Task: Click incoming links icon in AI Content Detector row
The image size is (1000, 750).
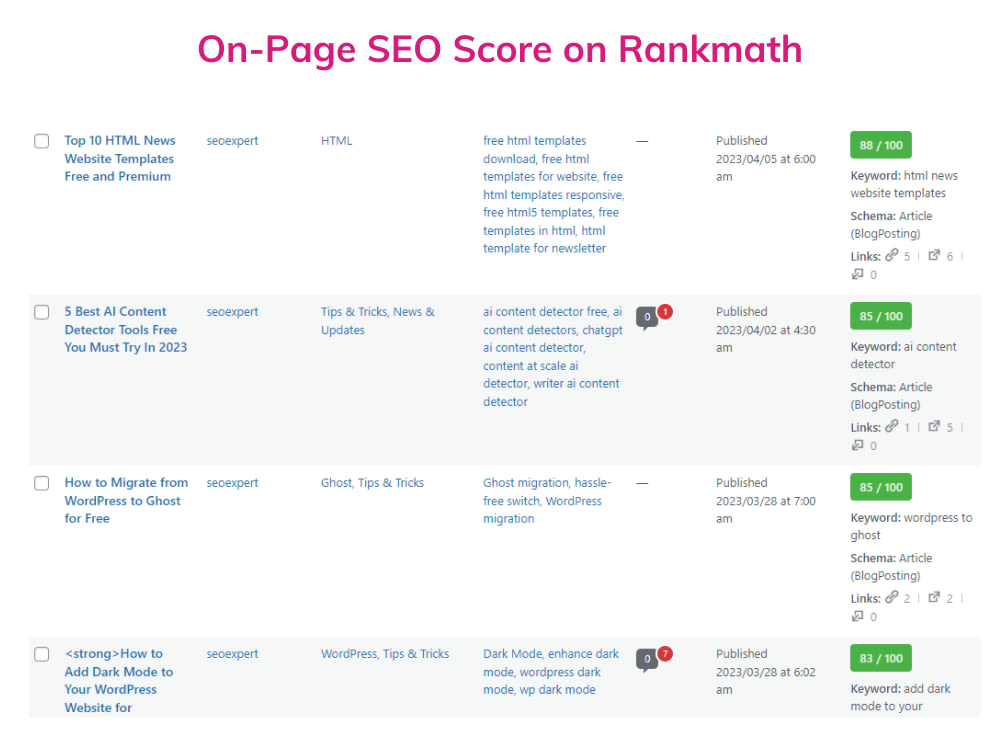Action: (x=858, y=445)
